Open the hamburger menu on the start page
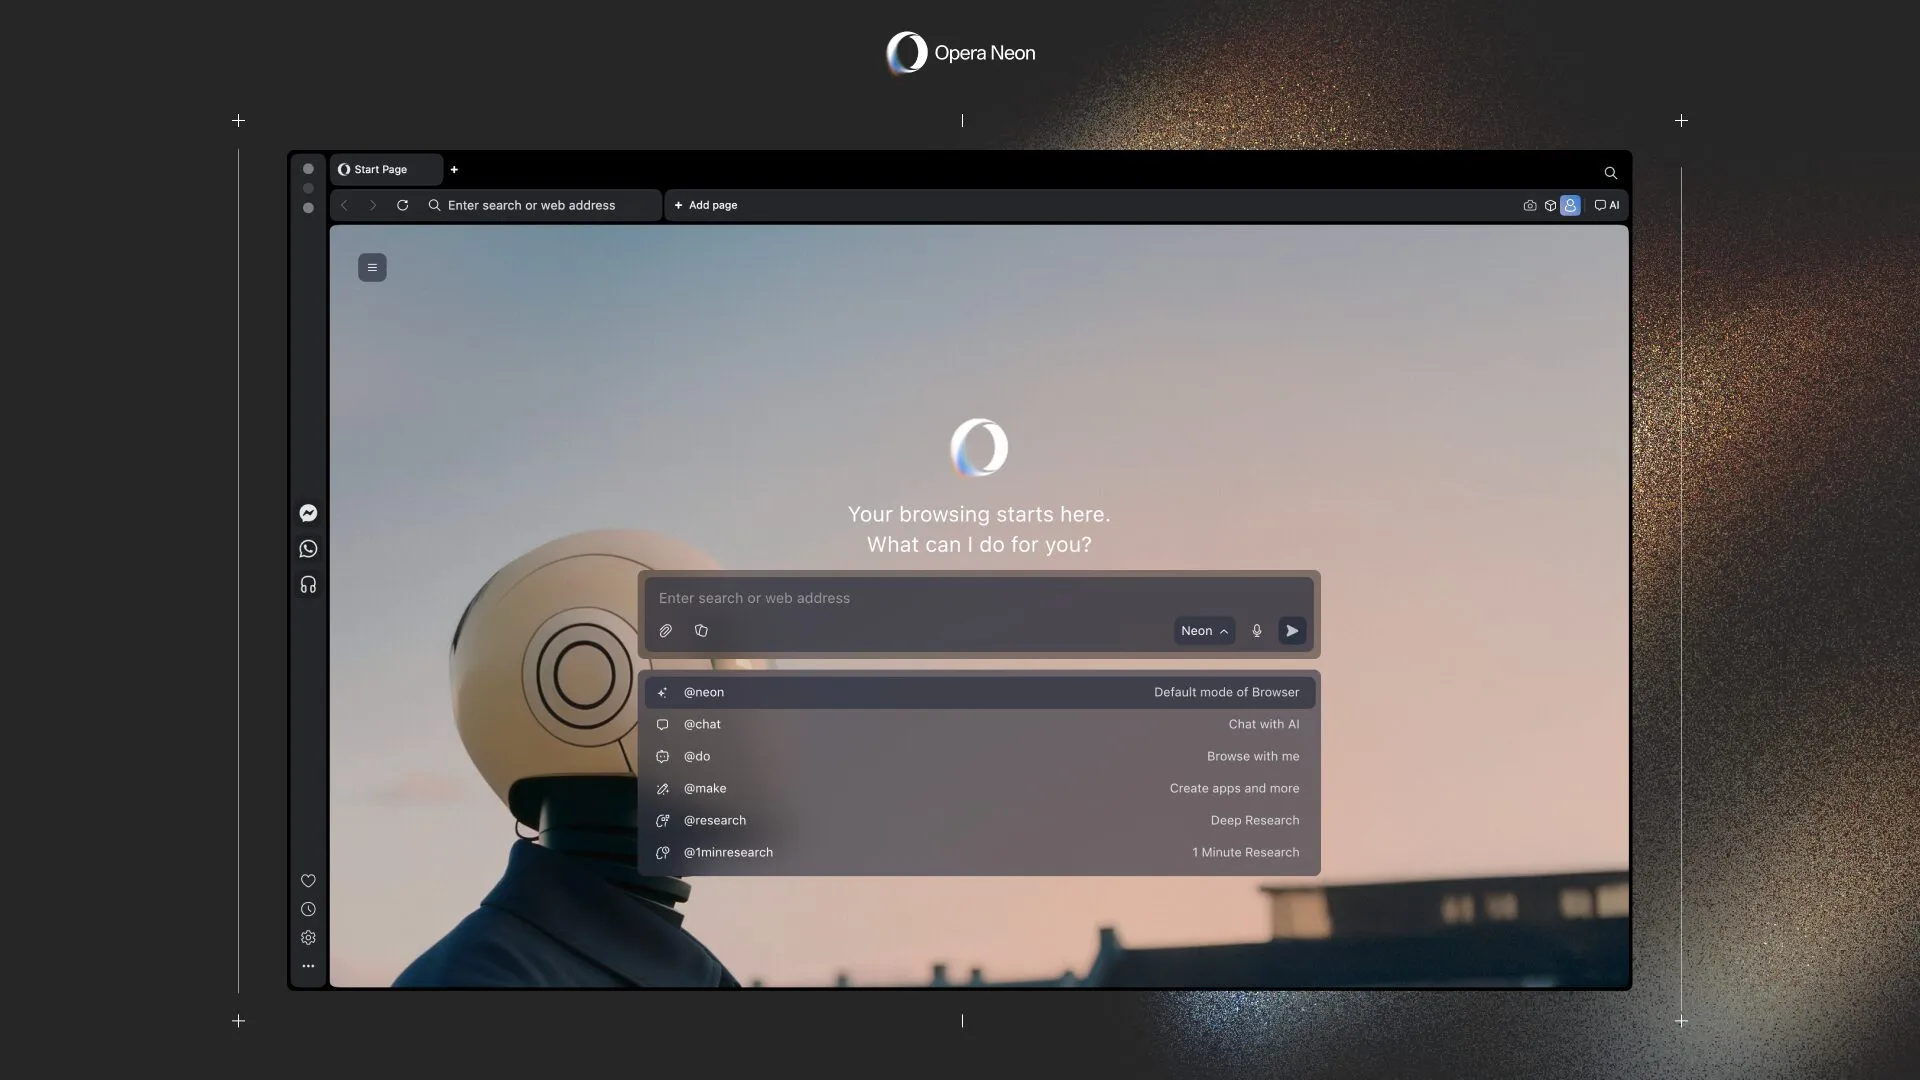The width and height of the screenshot is (1920, 1080). coord(372,267)
